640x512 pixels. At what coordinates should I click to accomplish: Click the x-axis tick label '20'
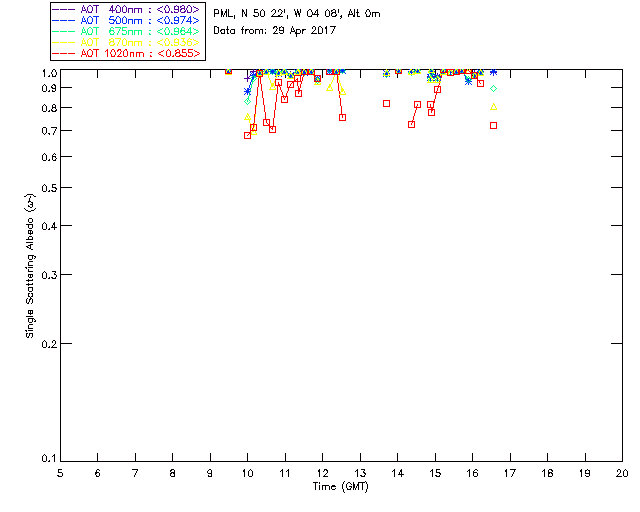click(622, 473)
